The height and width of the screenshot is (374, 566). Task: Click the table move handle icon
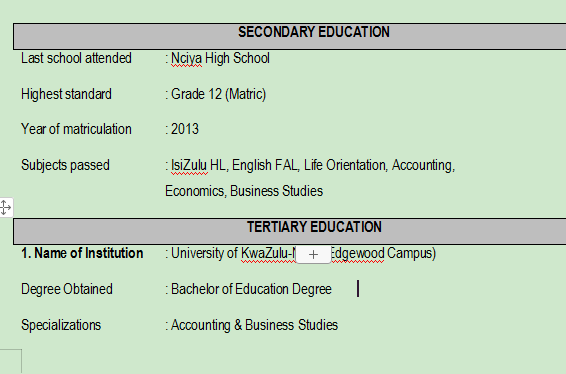point(5,208)
